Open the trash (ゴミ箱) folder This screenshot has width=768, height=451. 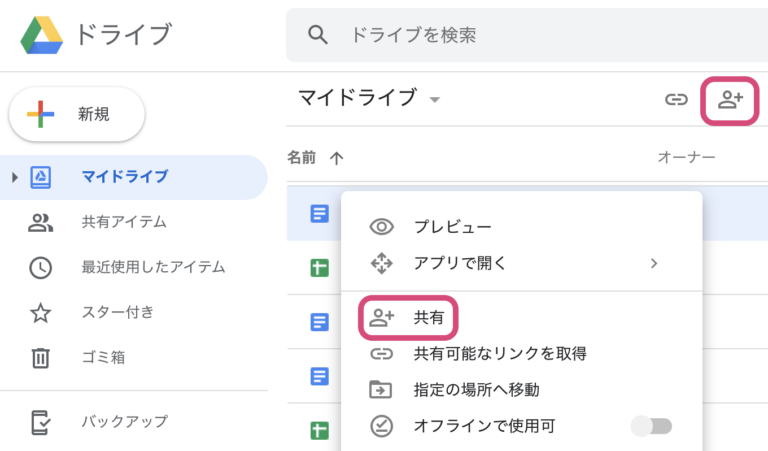[x=110, y=356]
